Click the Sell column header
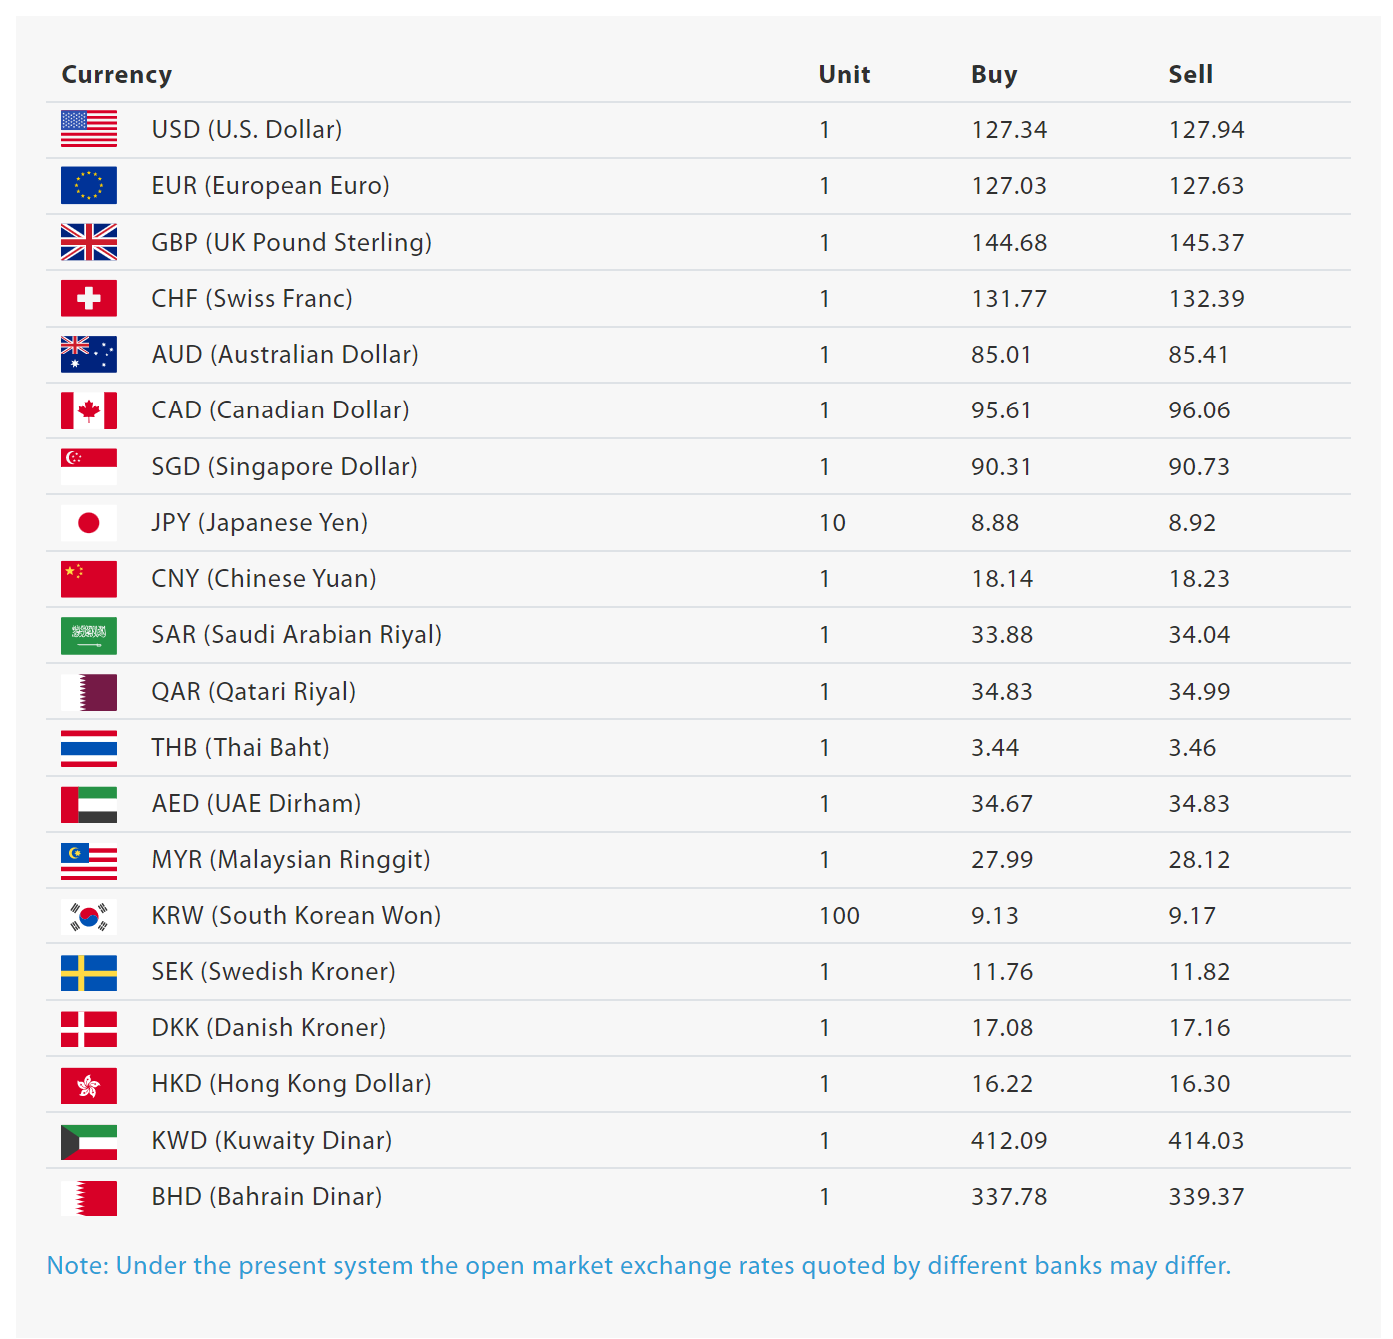Viewport: 1393px width, 1339px height. click(x=1190, y=75)
